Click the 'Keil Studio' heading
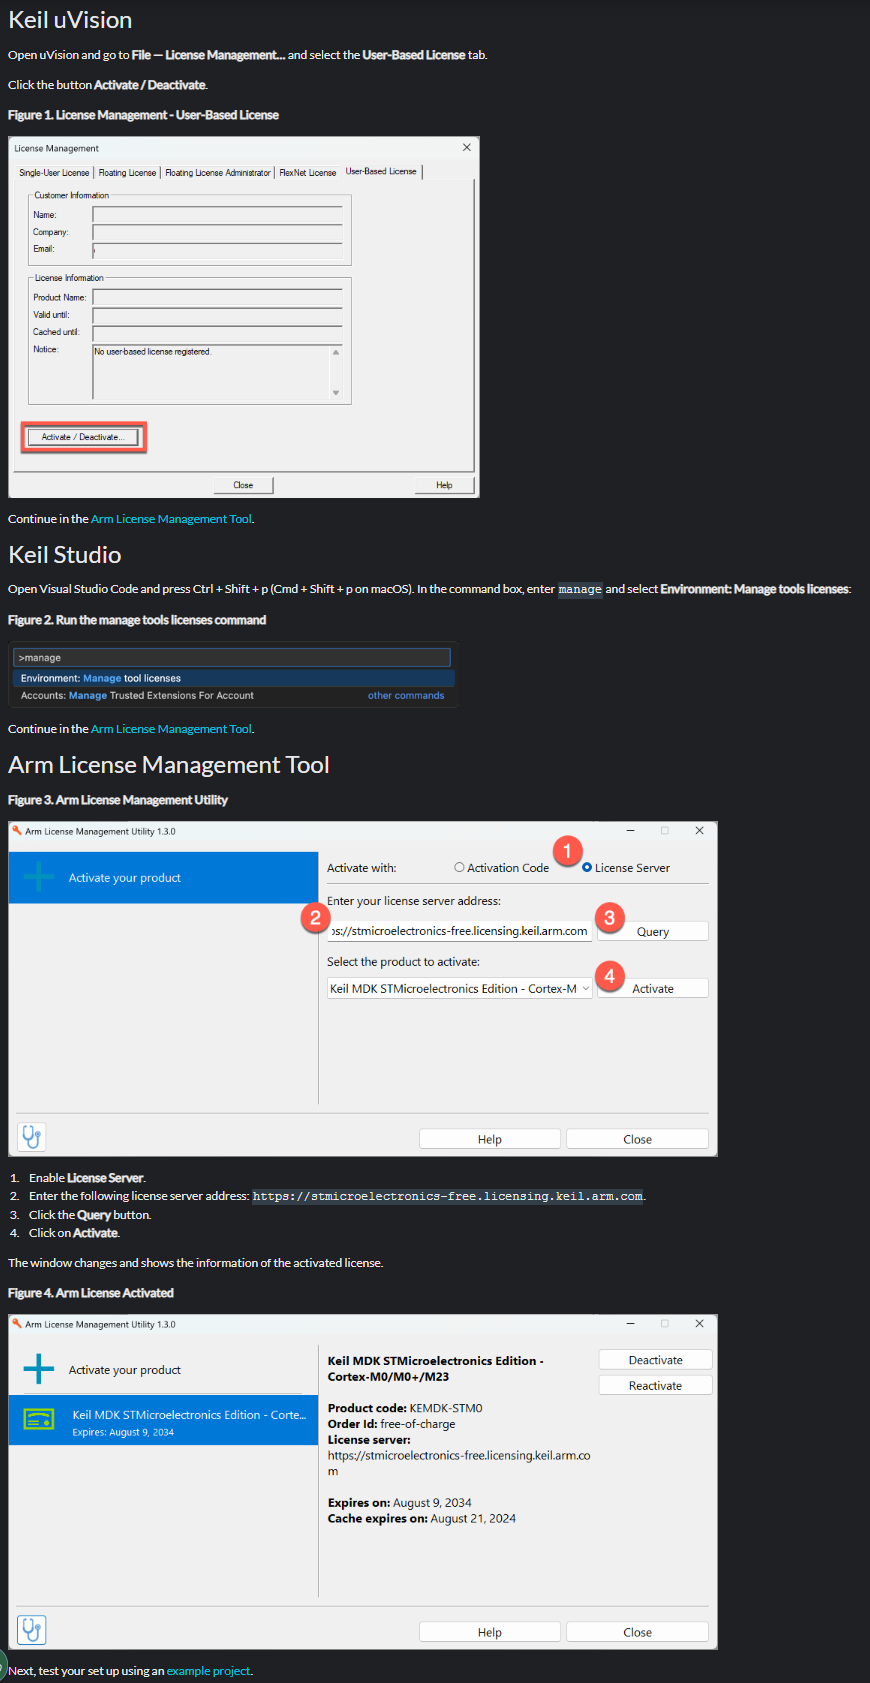This screenshot has height=1683, width=870. pos(65,555)
